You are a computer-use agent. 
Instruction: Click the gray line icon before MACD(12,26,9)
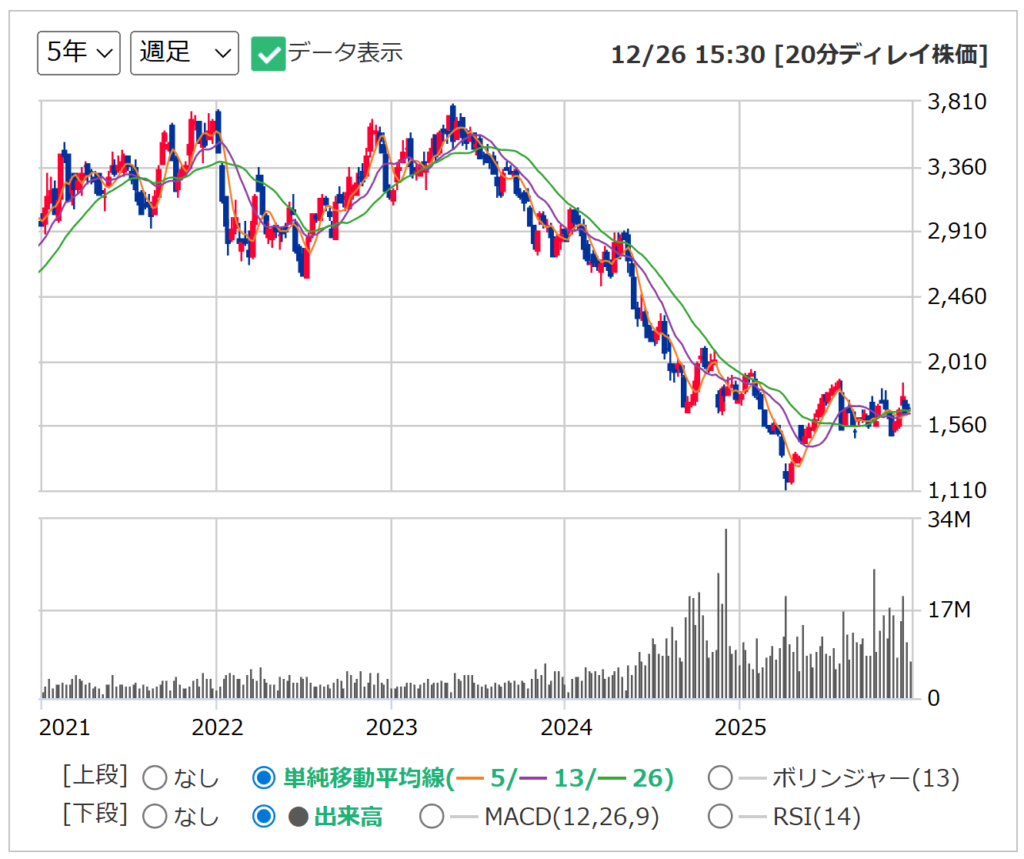pyautogui.click(x=465, y=817)
